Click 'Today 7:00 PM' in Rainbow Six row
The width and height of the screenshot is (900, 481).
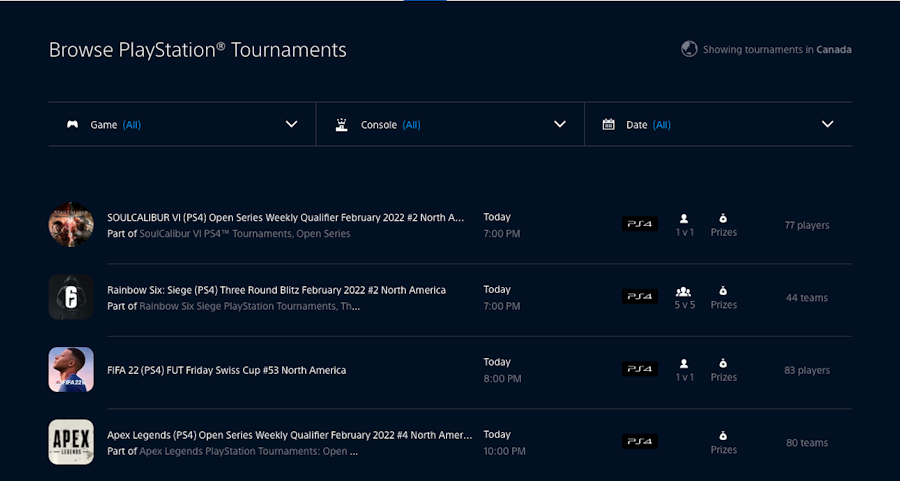point(502,297)
